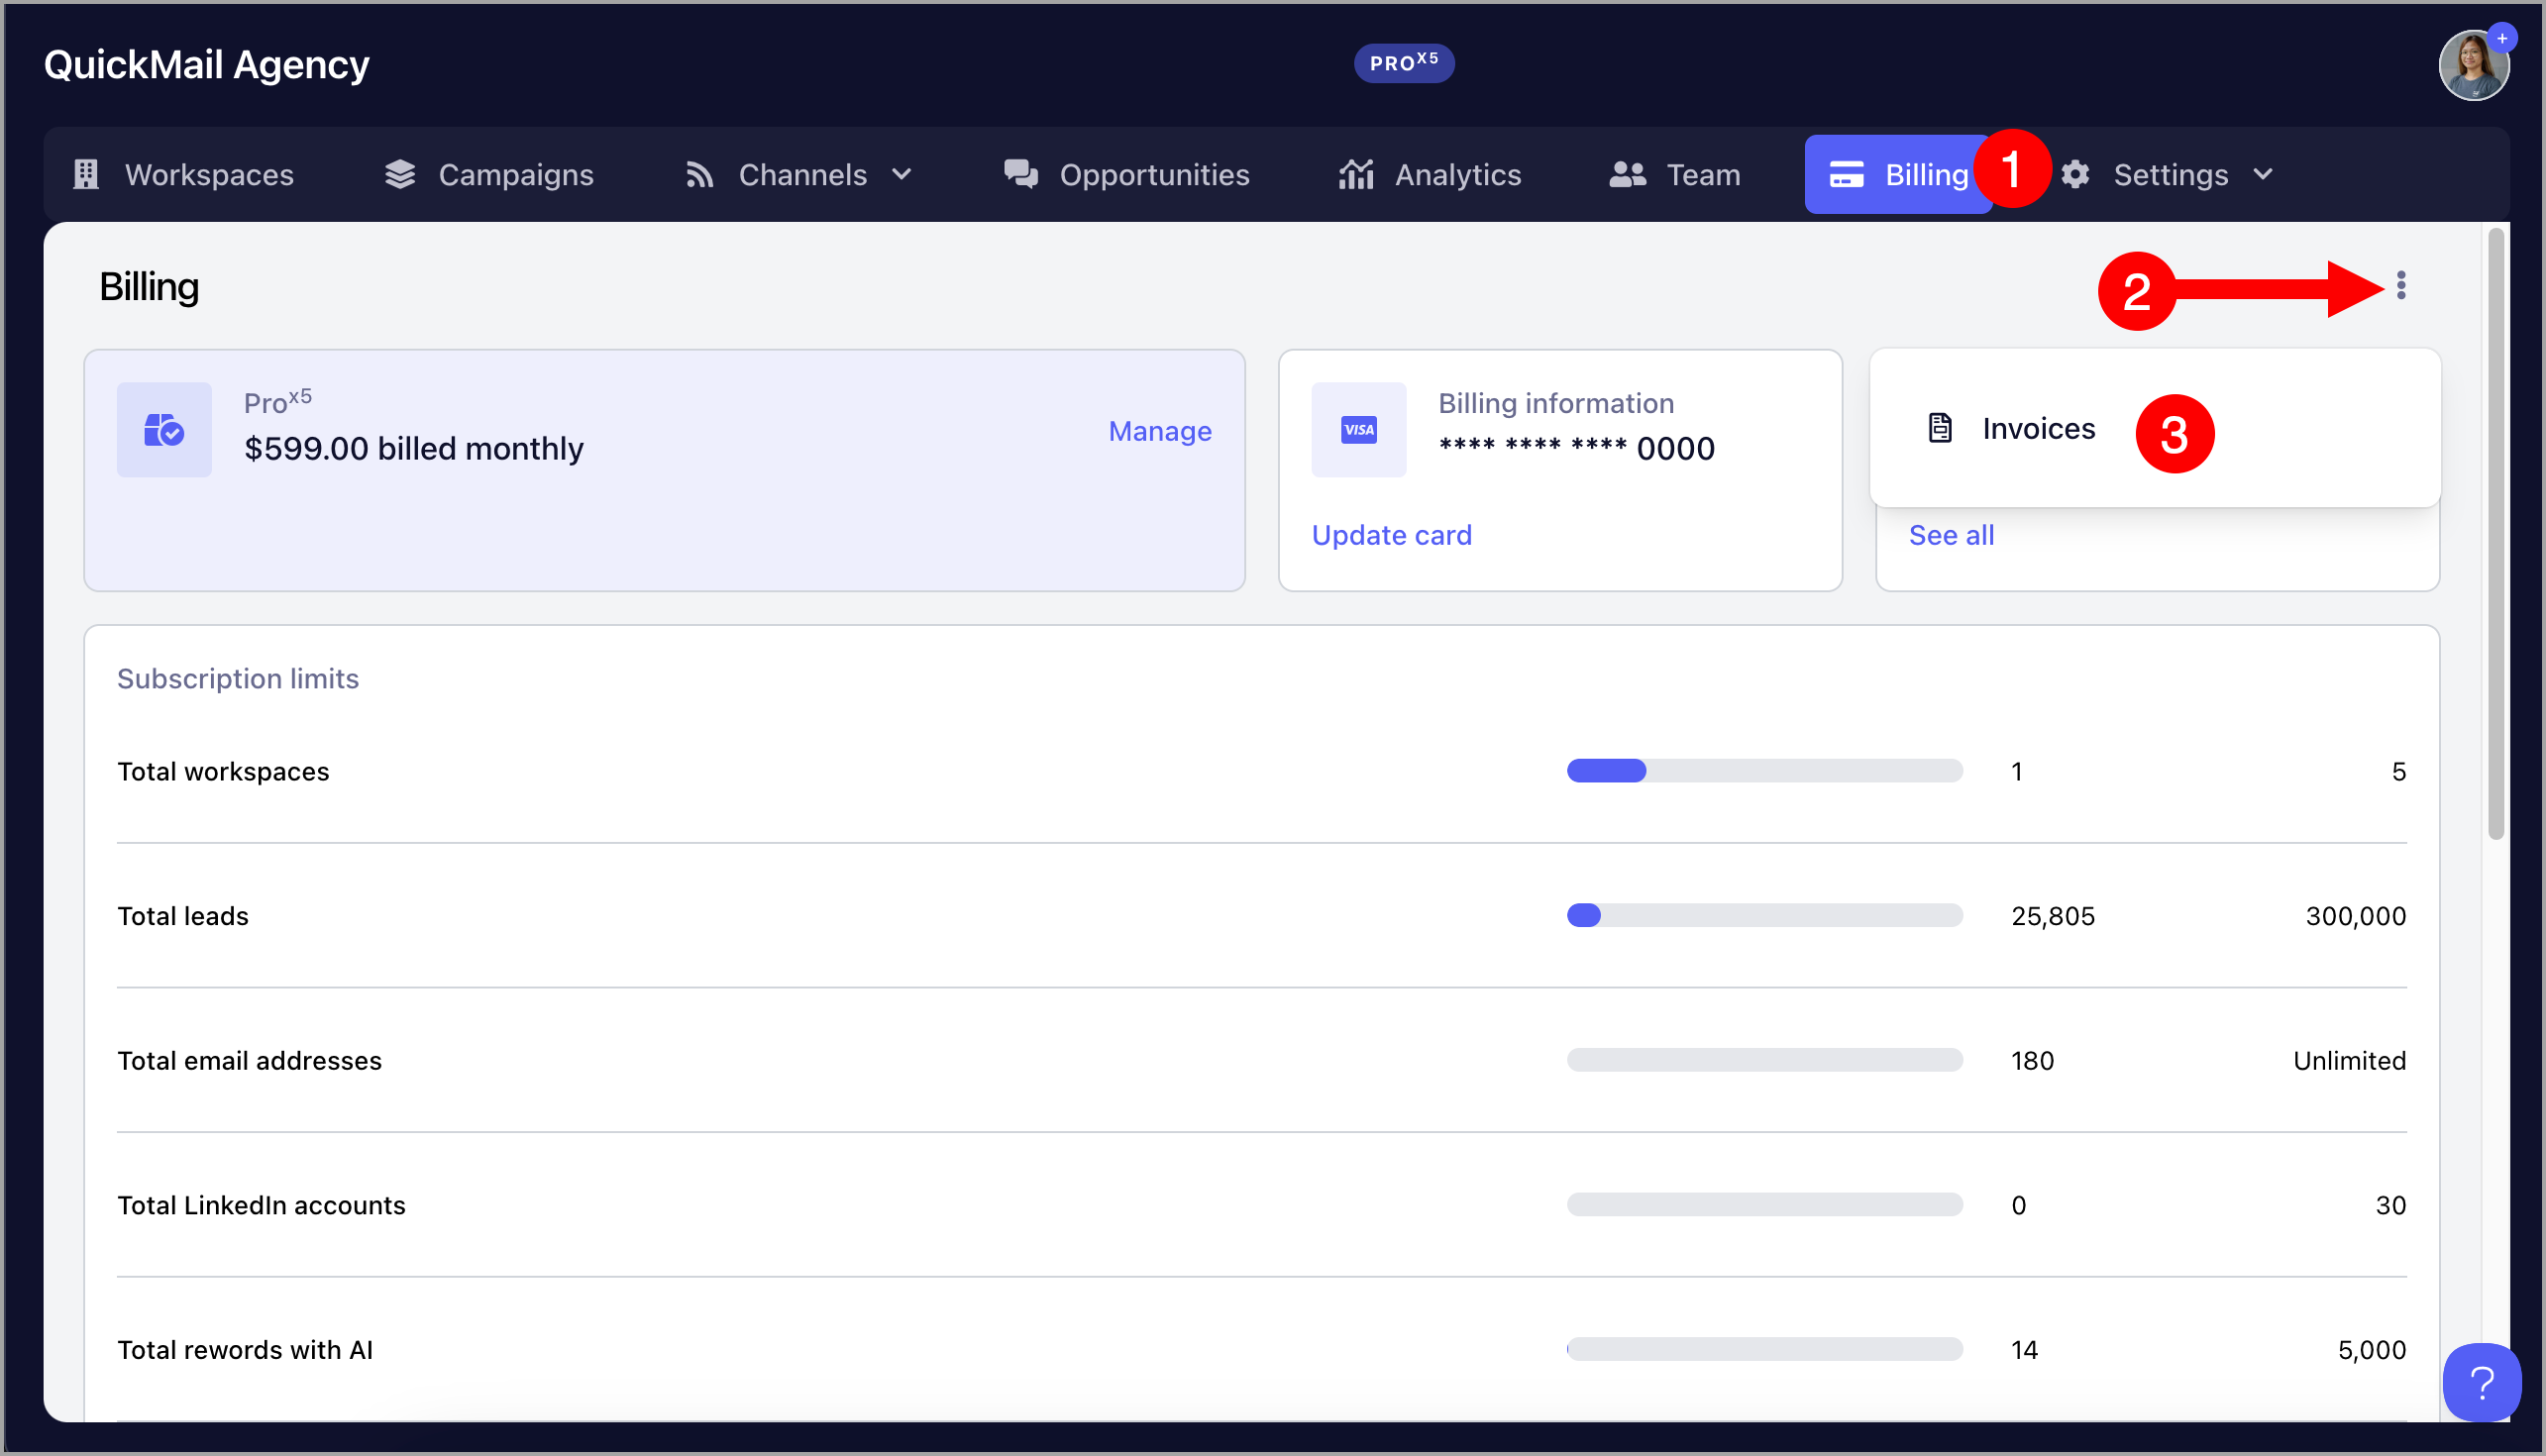Click the Opportunities chat bubbles icon
This screenshot has height=1456, width=2546.
point(1021,174)
